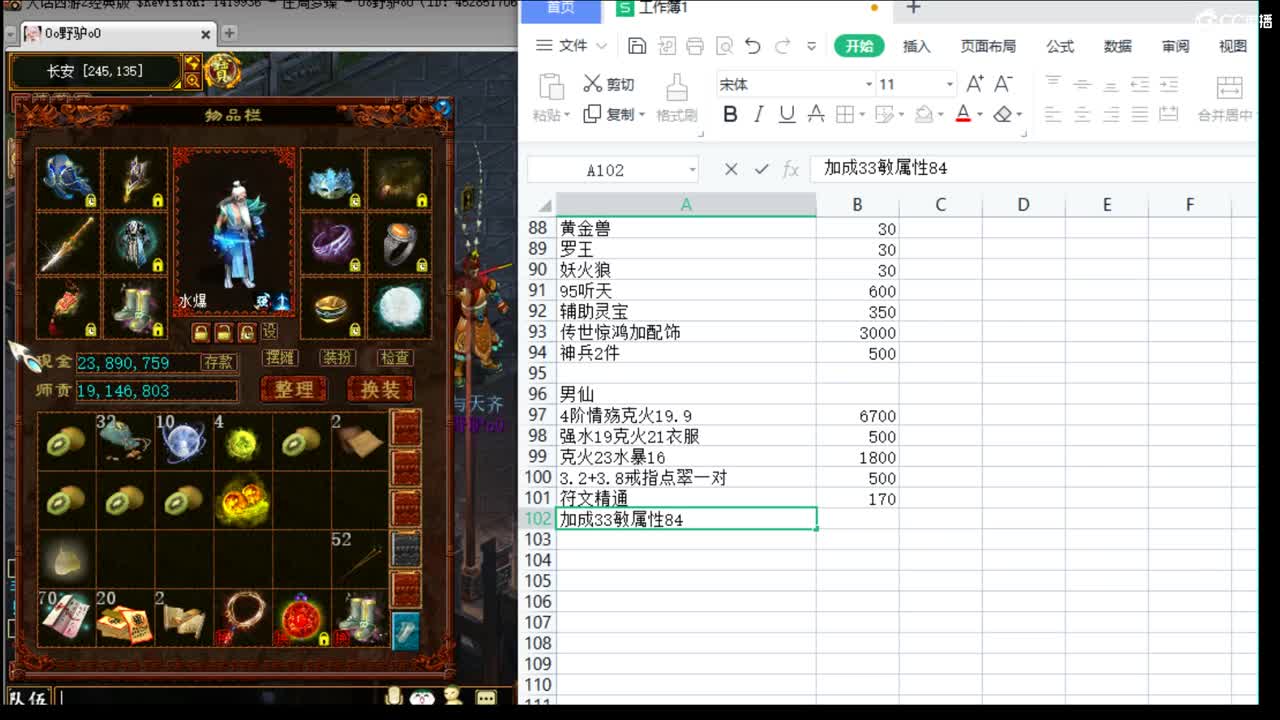
Task: Click the blue helmet equipment slot
Action: point(68,180)
